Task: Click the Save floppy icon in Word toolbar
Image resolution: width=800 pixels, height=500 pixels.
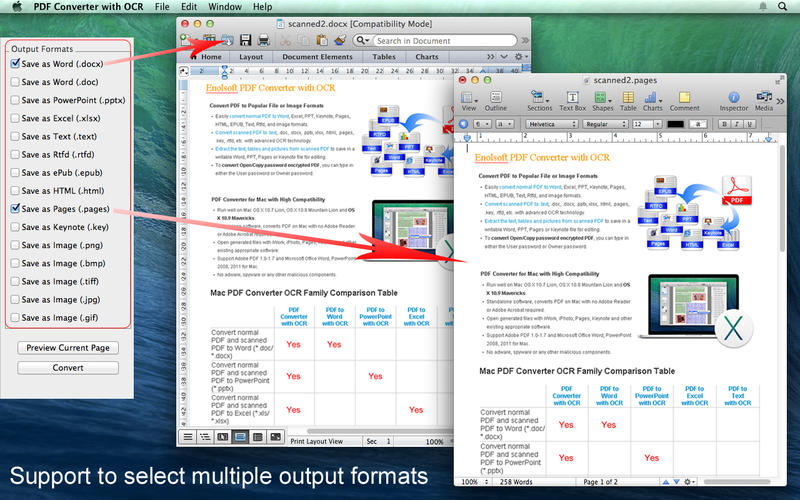Action: coord(245,40)
